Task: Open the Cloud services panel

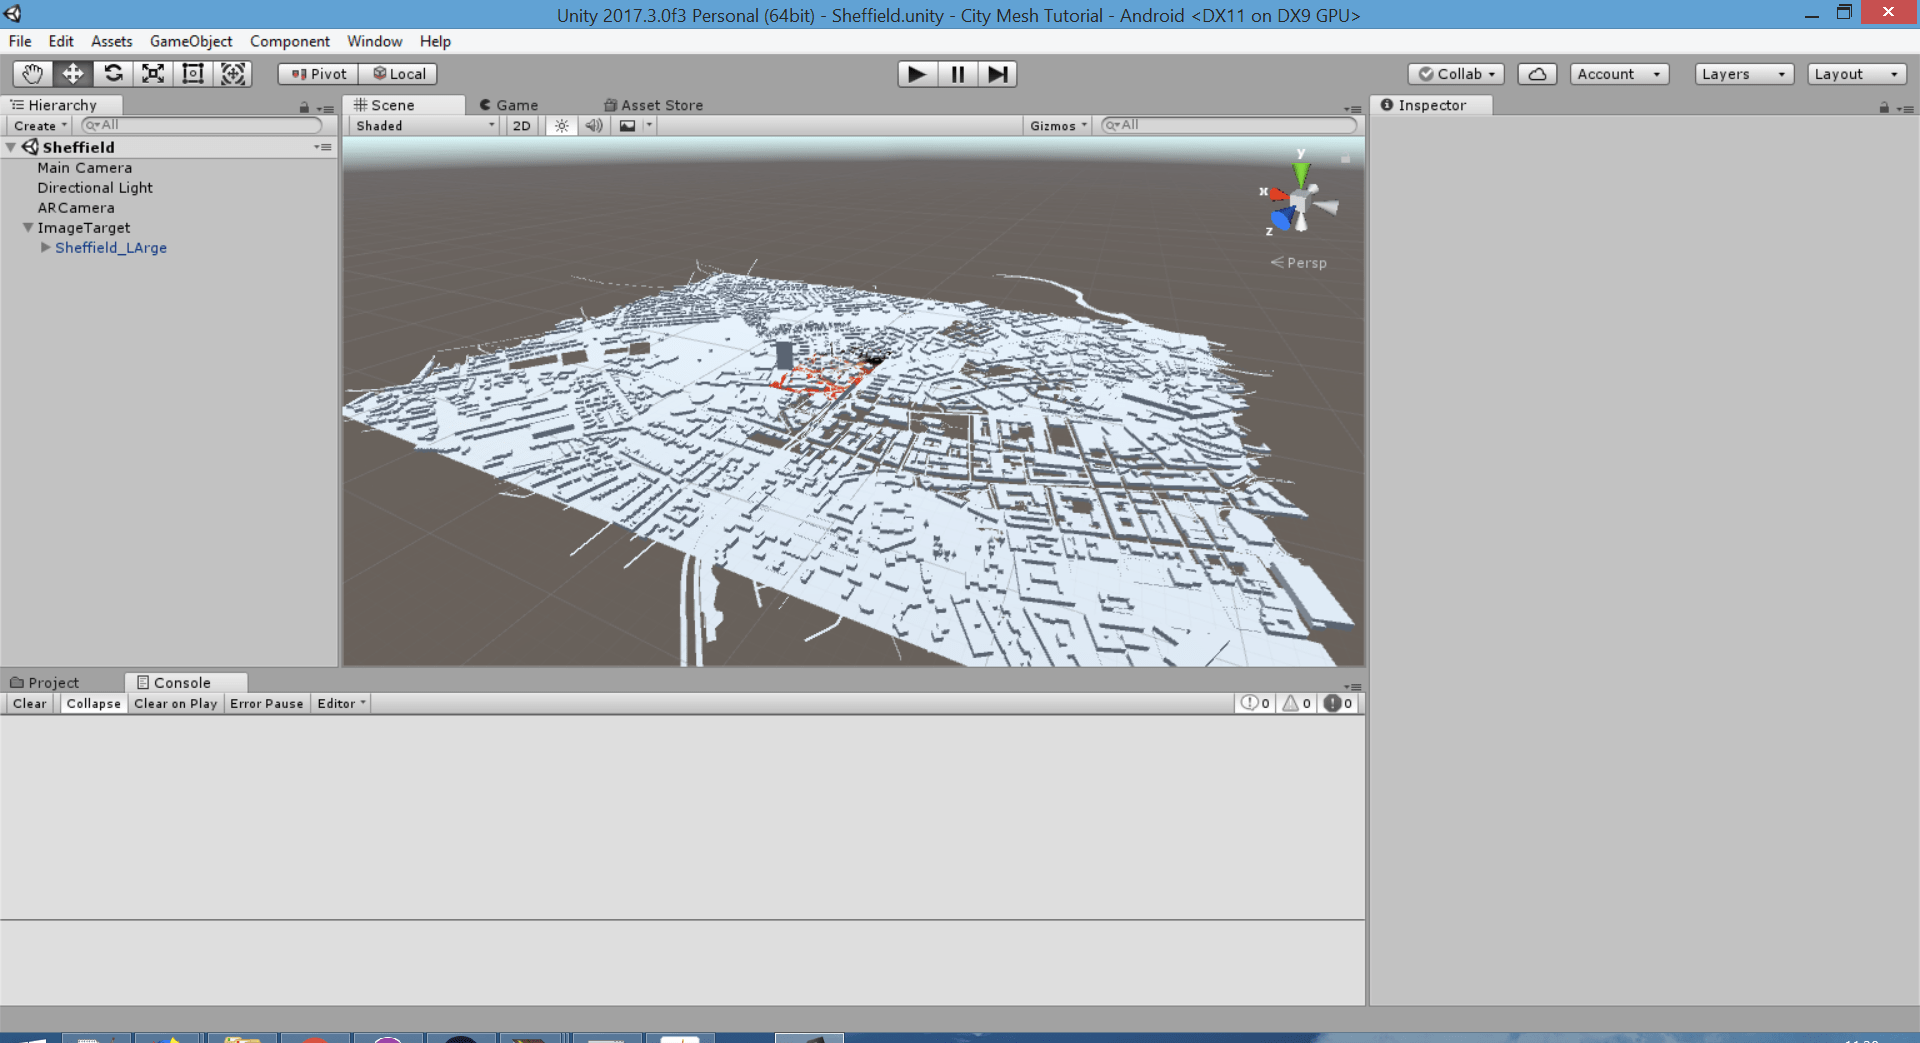Action: pos(1537,74)
